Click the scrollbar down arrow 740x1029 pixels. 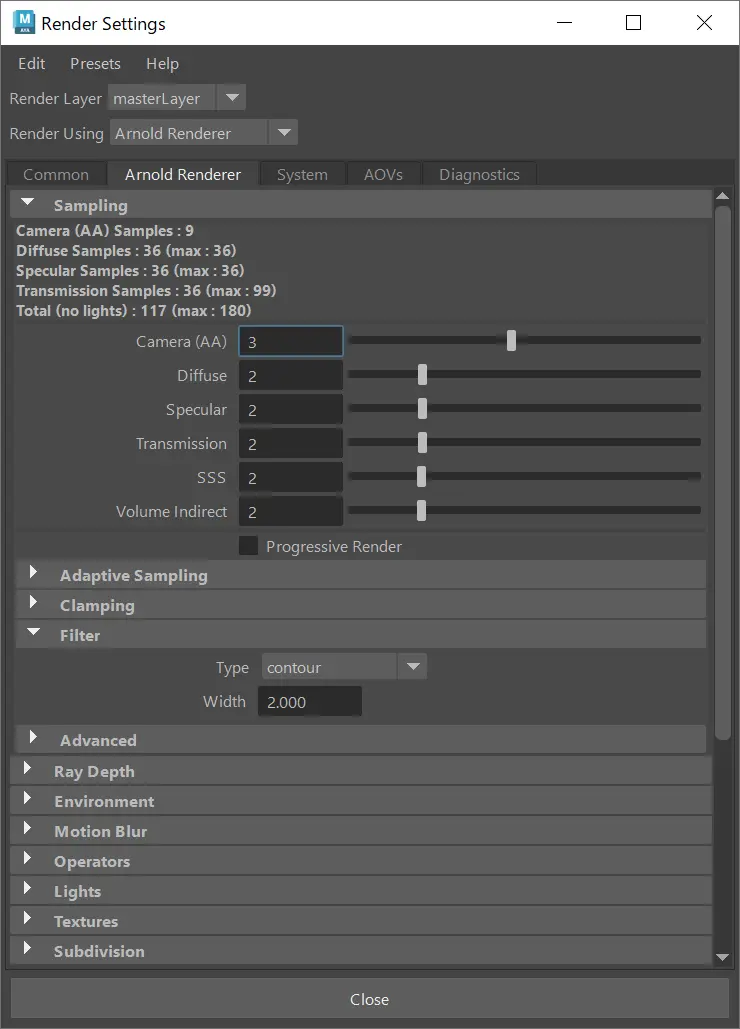(x=722, y=957)
